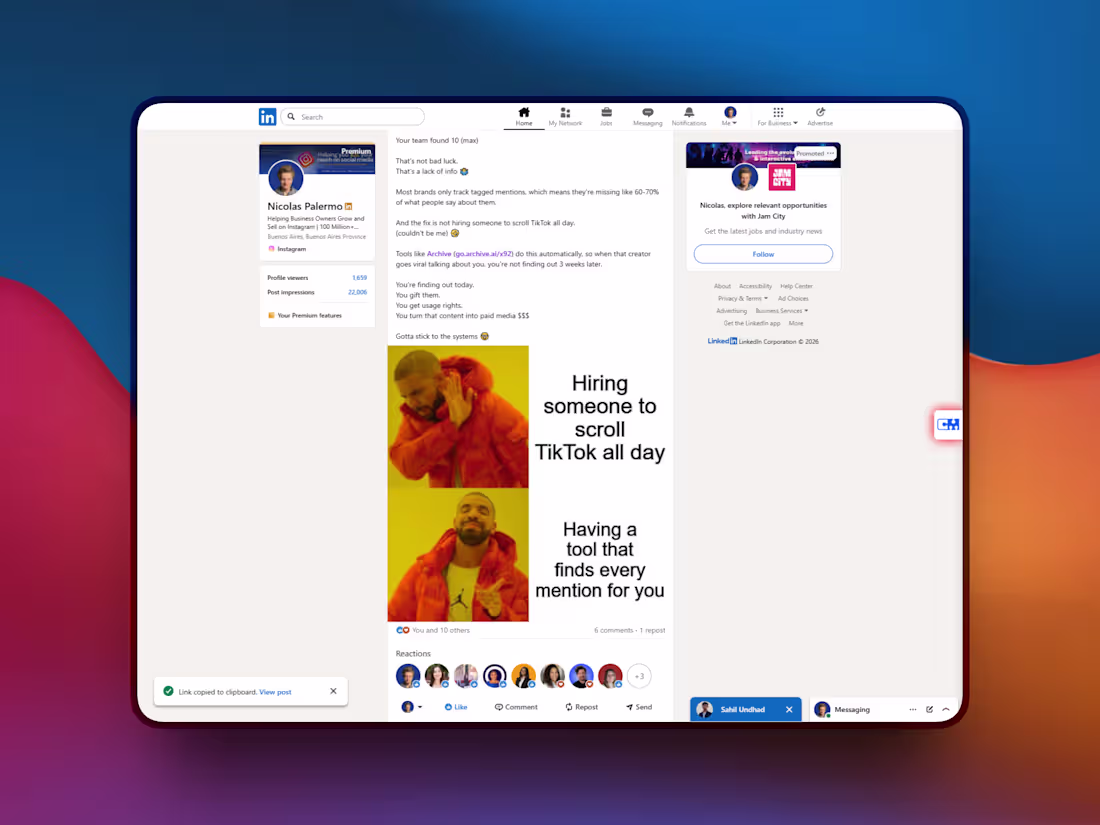The width and height of the screenshot is (1100, 825).
Task: Click into the Search field
Action: pos(353,116)
